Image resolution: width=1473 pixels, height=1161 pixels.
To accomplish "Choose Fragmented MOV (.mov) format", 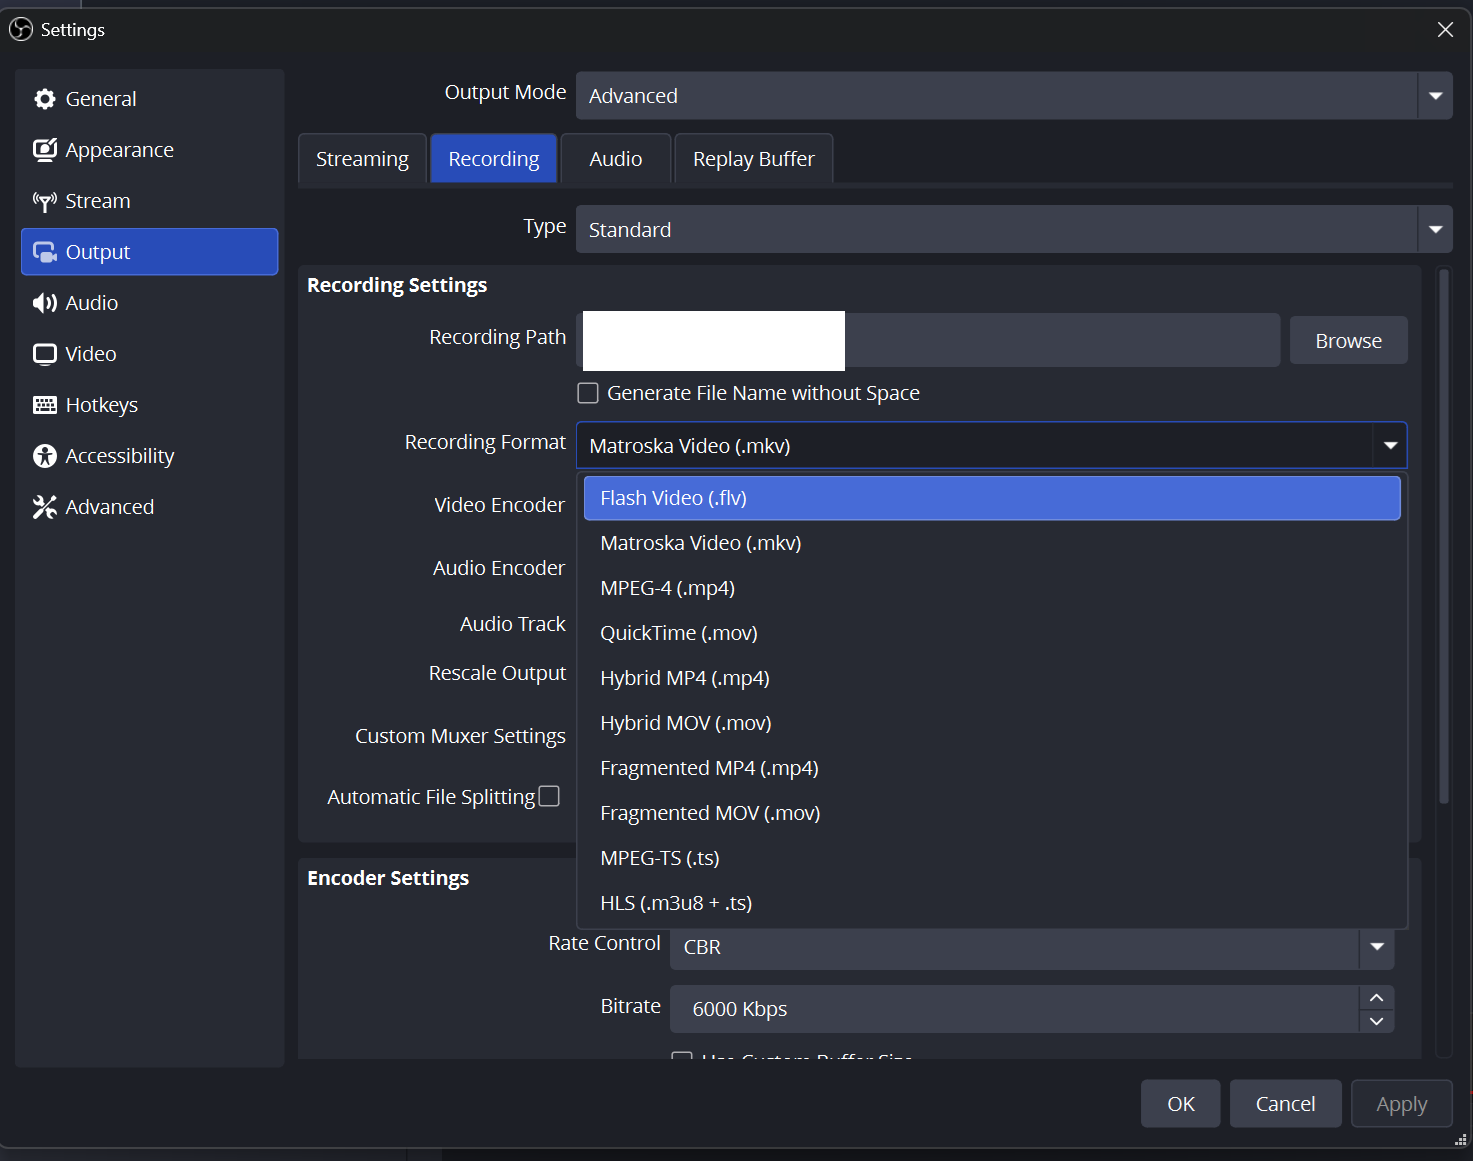I will pyautogui.click(x=992, y=813).
